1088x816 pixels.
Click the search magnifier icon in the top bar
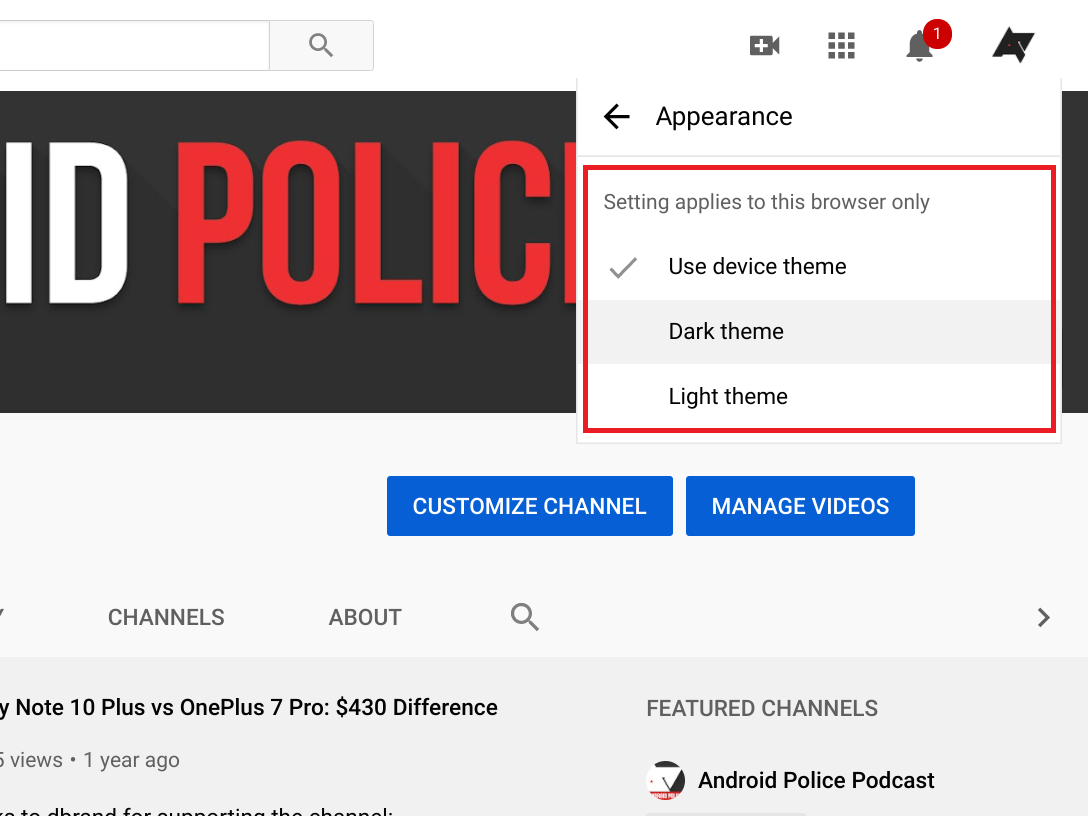(x=320, y=45)
